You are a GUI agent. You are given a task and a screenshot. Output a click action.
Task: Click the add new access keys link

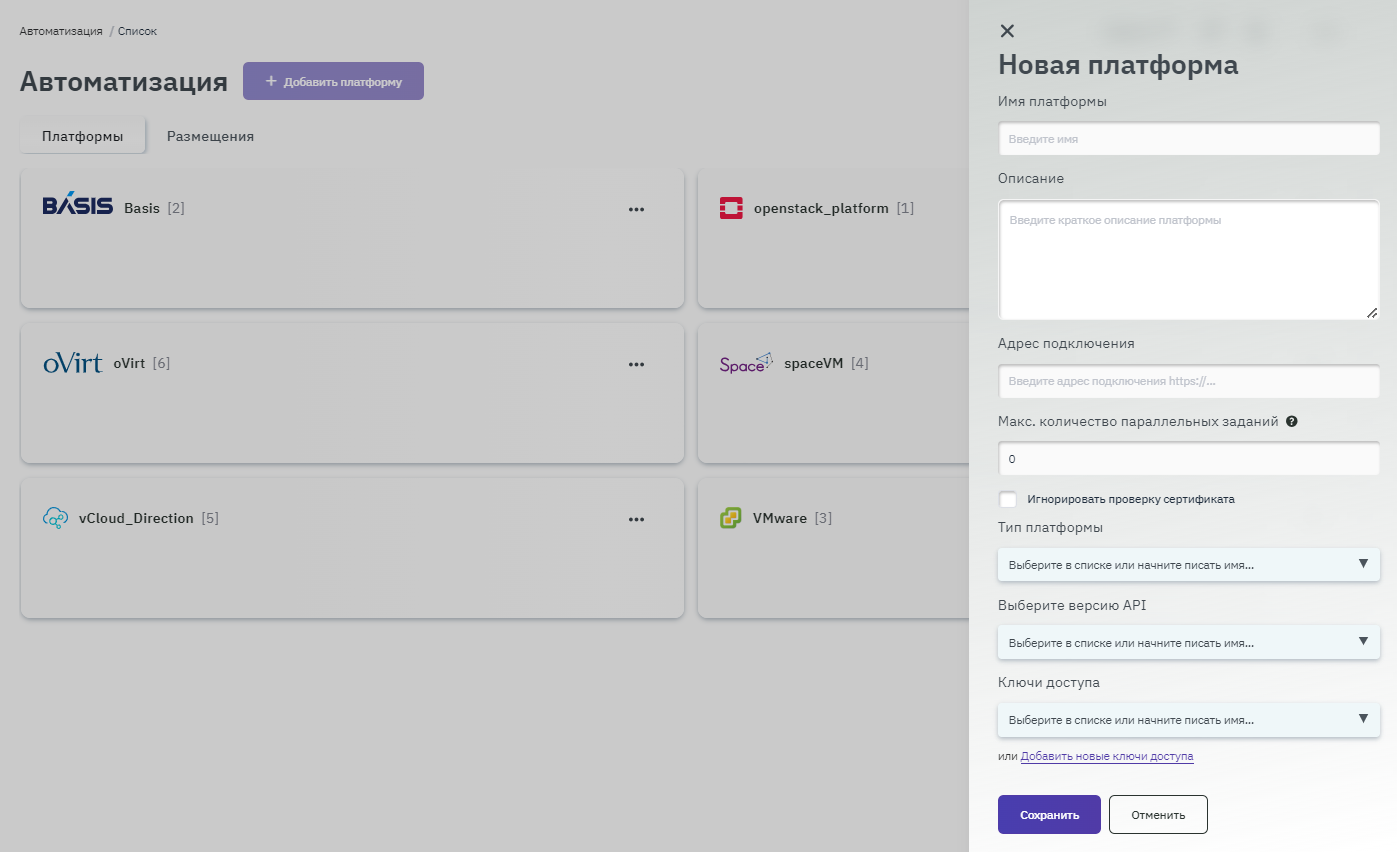[x=1106, y=756]
